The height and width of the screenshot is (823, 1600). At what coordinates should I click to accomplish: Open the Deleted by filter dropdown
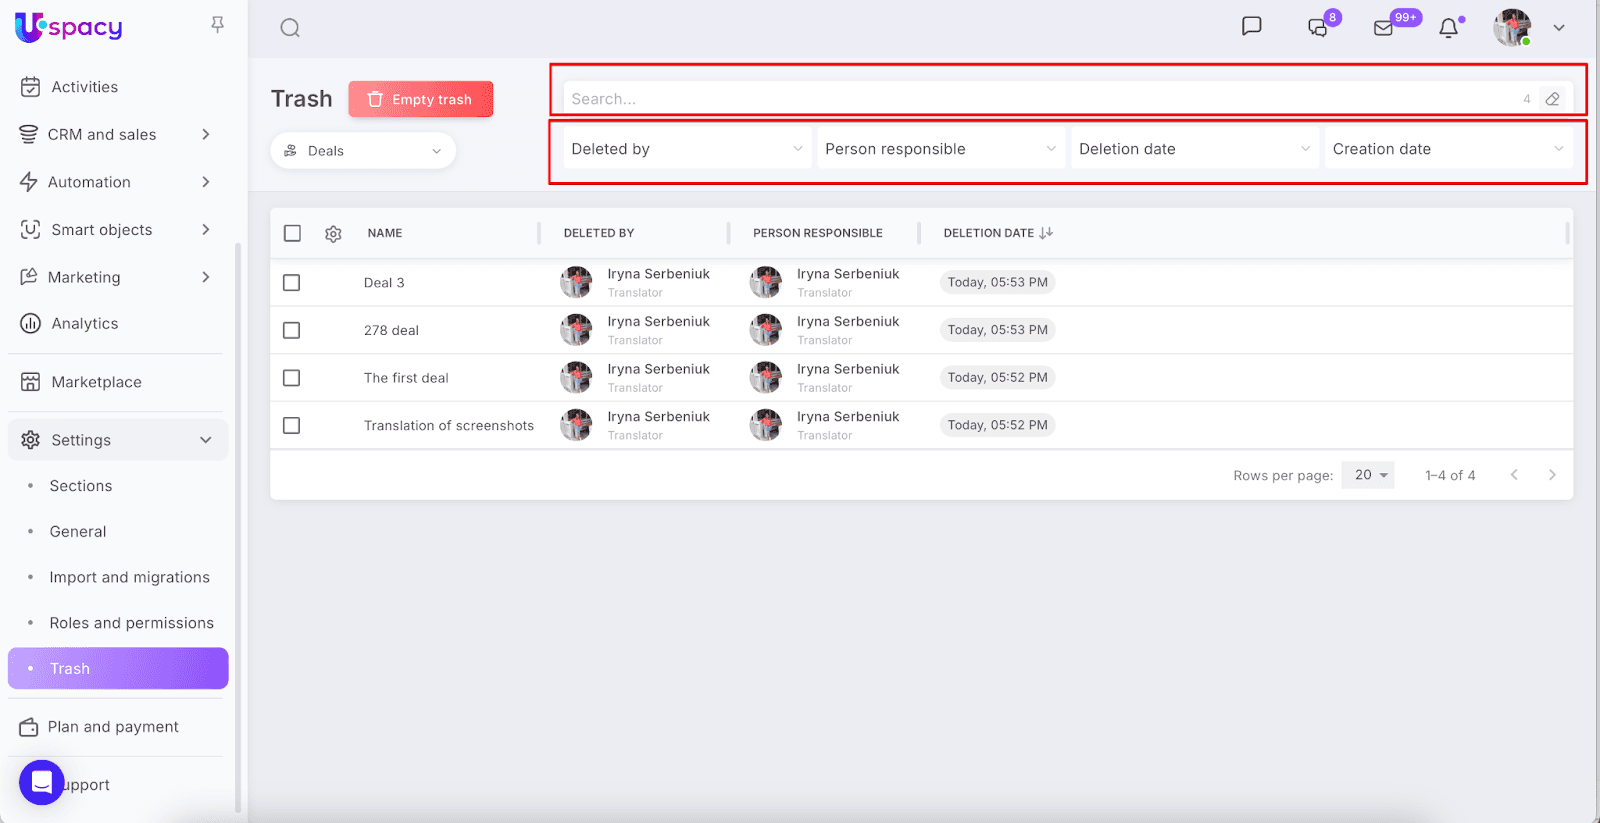[x=686, y=149]
